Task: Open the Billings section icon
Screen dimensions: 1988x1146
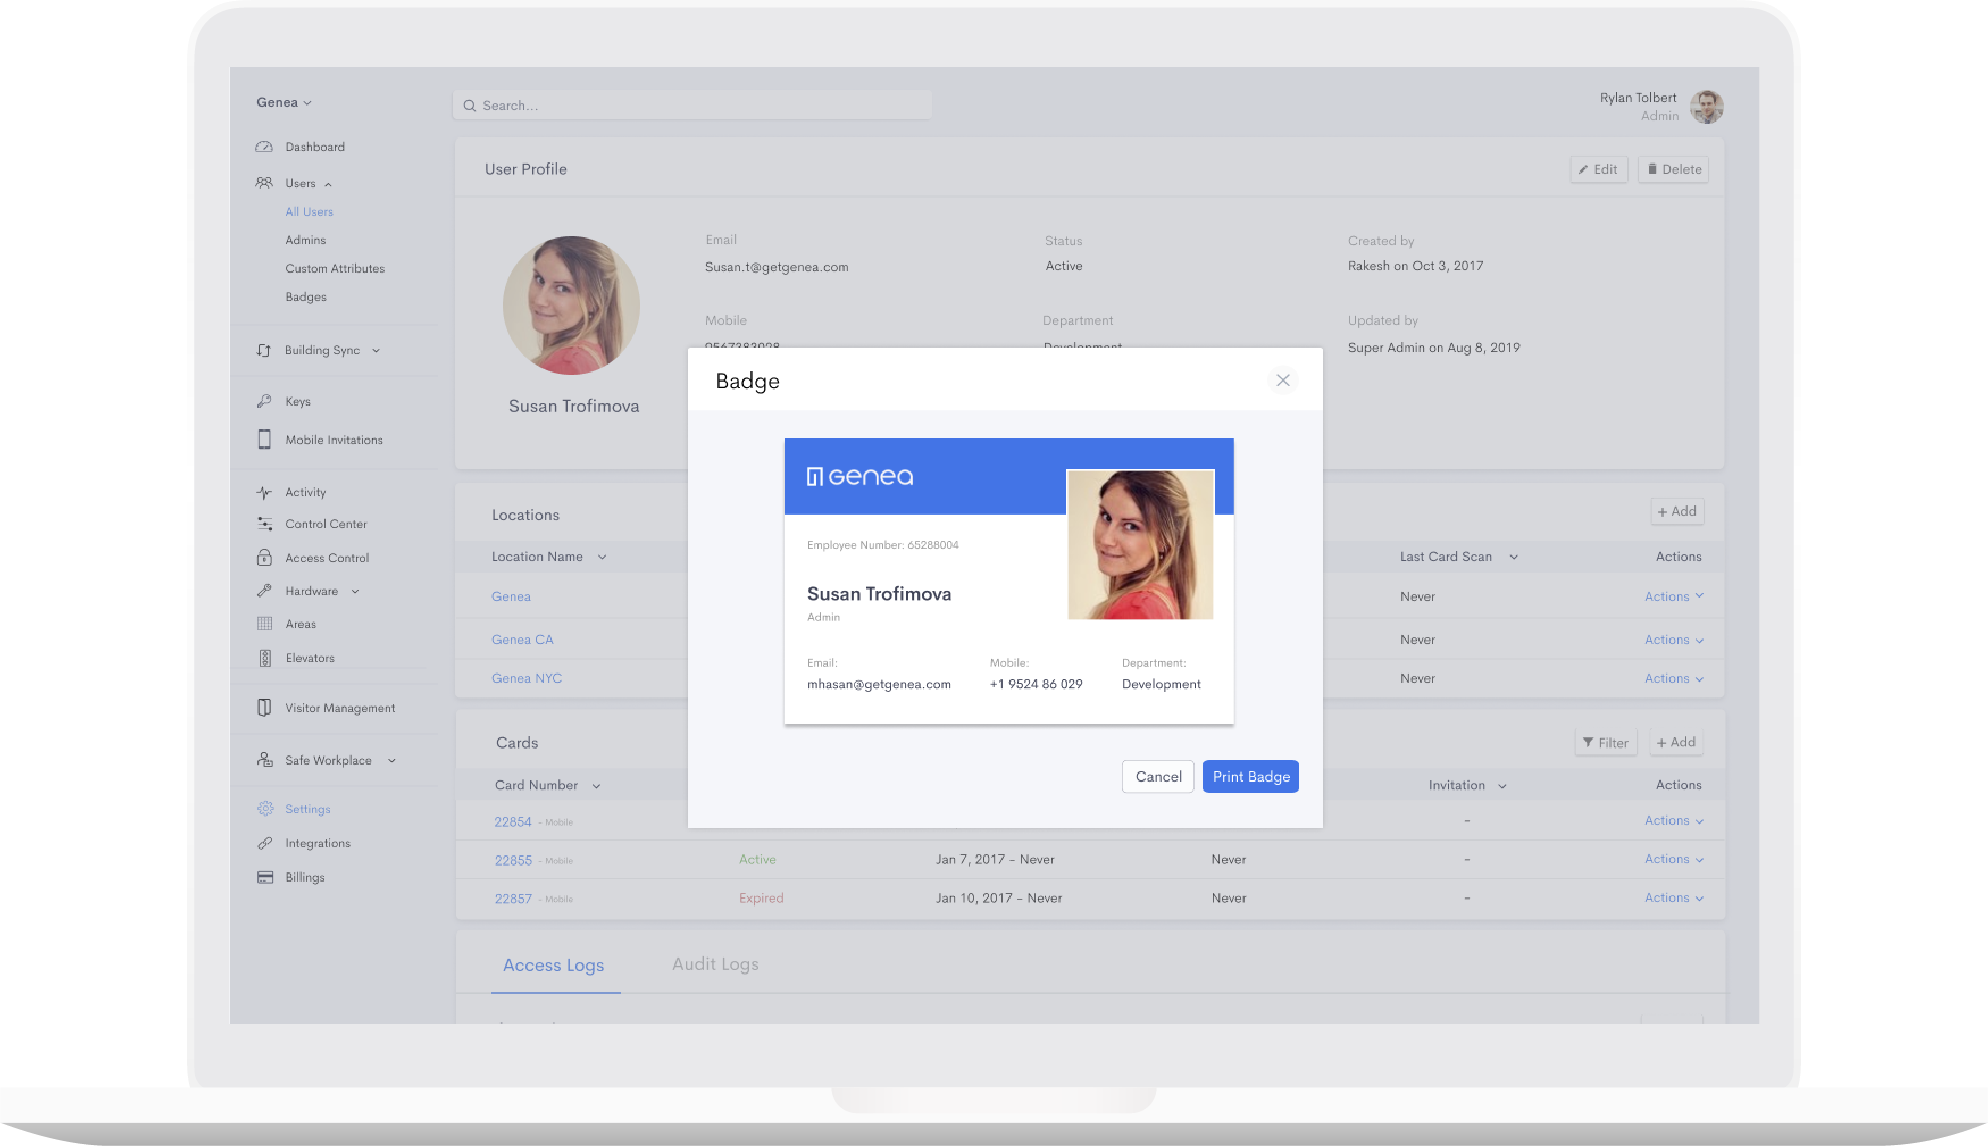Action: [264, 877]
